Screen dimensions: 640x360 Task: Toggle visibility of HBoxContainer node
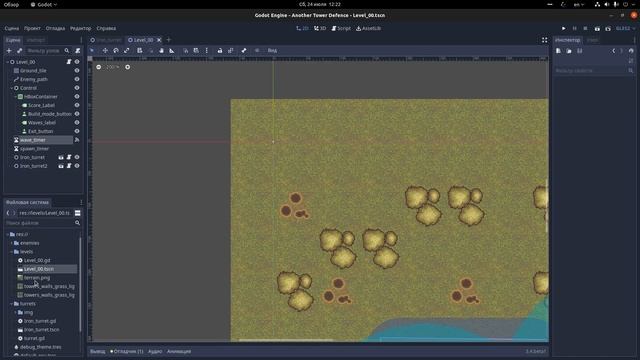point(77,97)
